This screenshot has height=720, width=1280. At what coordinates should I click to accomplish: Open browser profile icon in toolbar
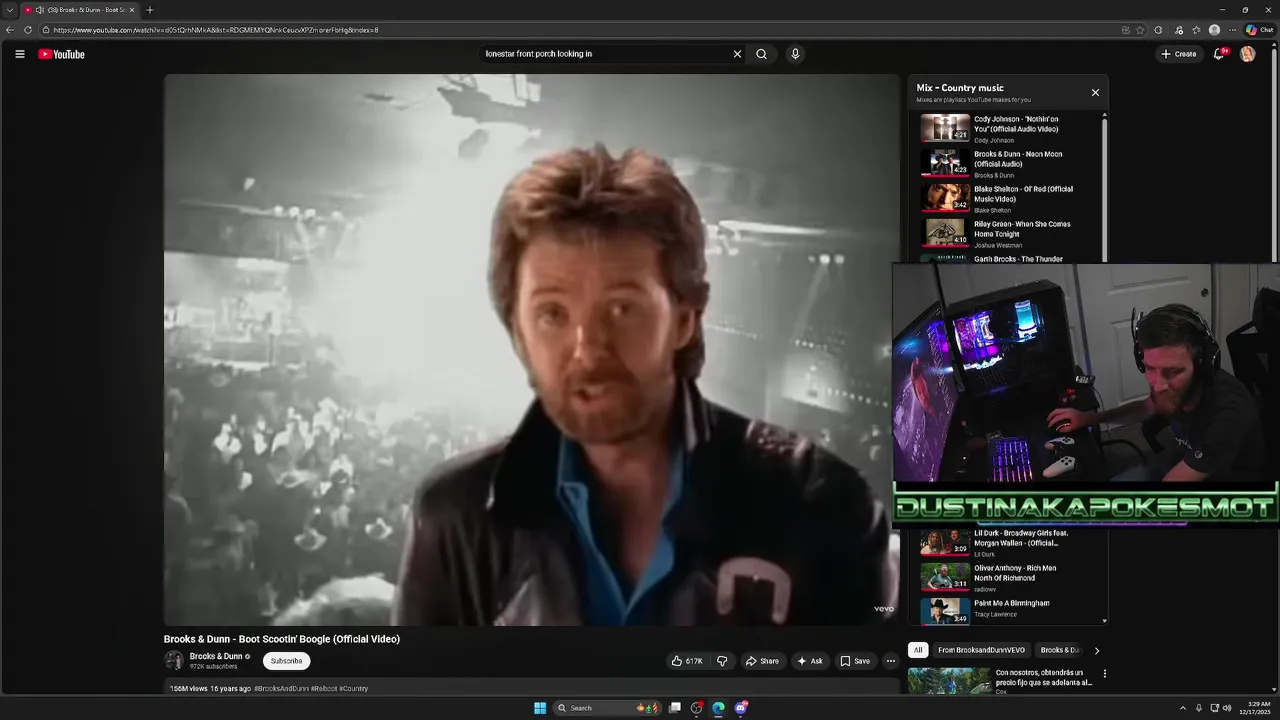tap(1214, 30)
